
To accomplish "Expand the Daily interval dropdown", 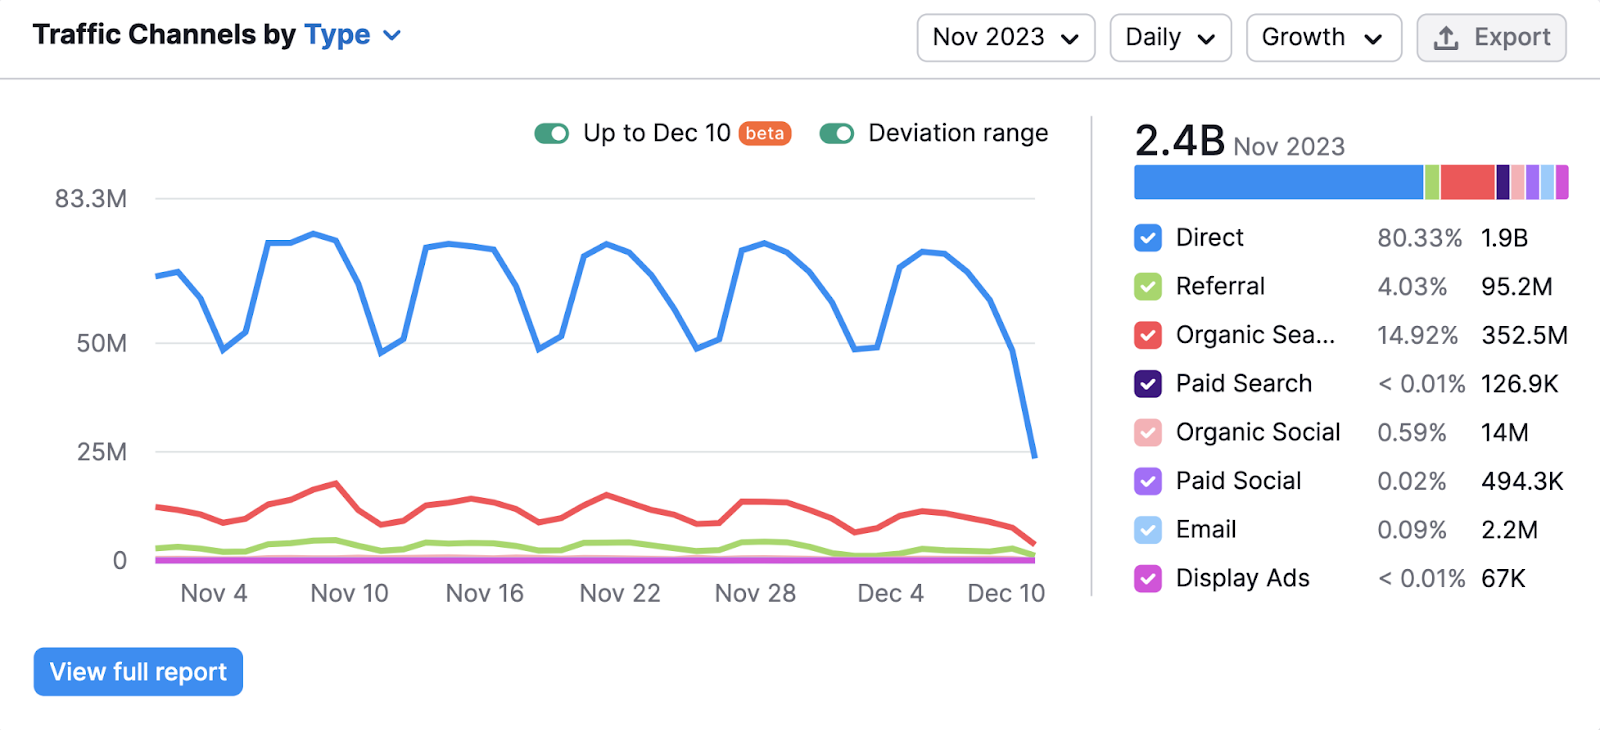I will [x=1170, y=38].
